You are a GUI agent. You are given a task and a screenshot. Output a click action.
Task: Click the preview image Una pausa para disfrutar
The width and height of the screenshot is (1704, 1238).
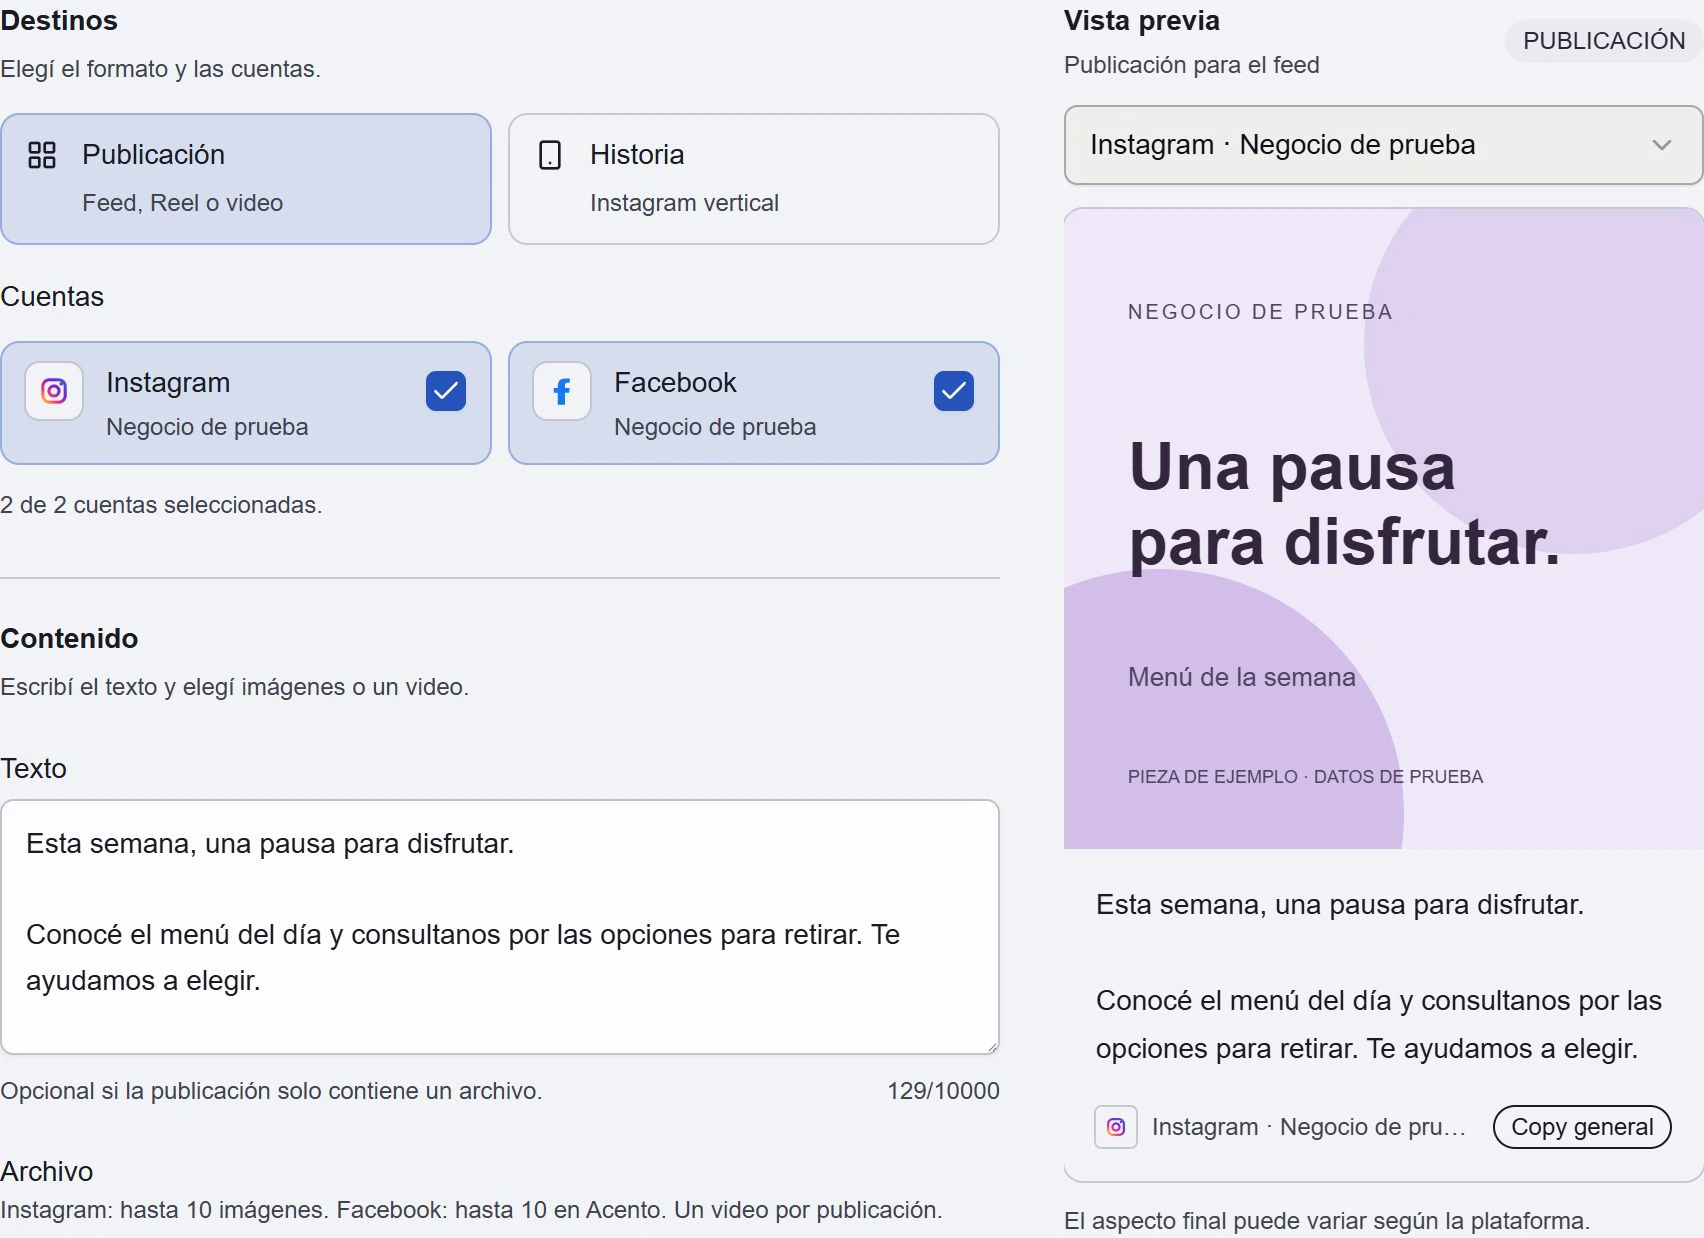click(x=1383, y=529)
